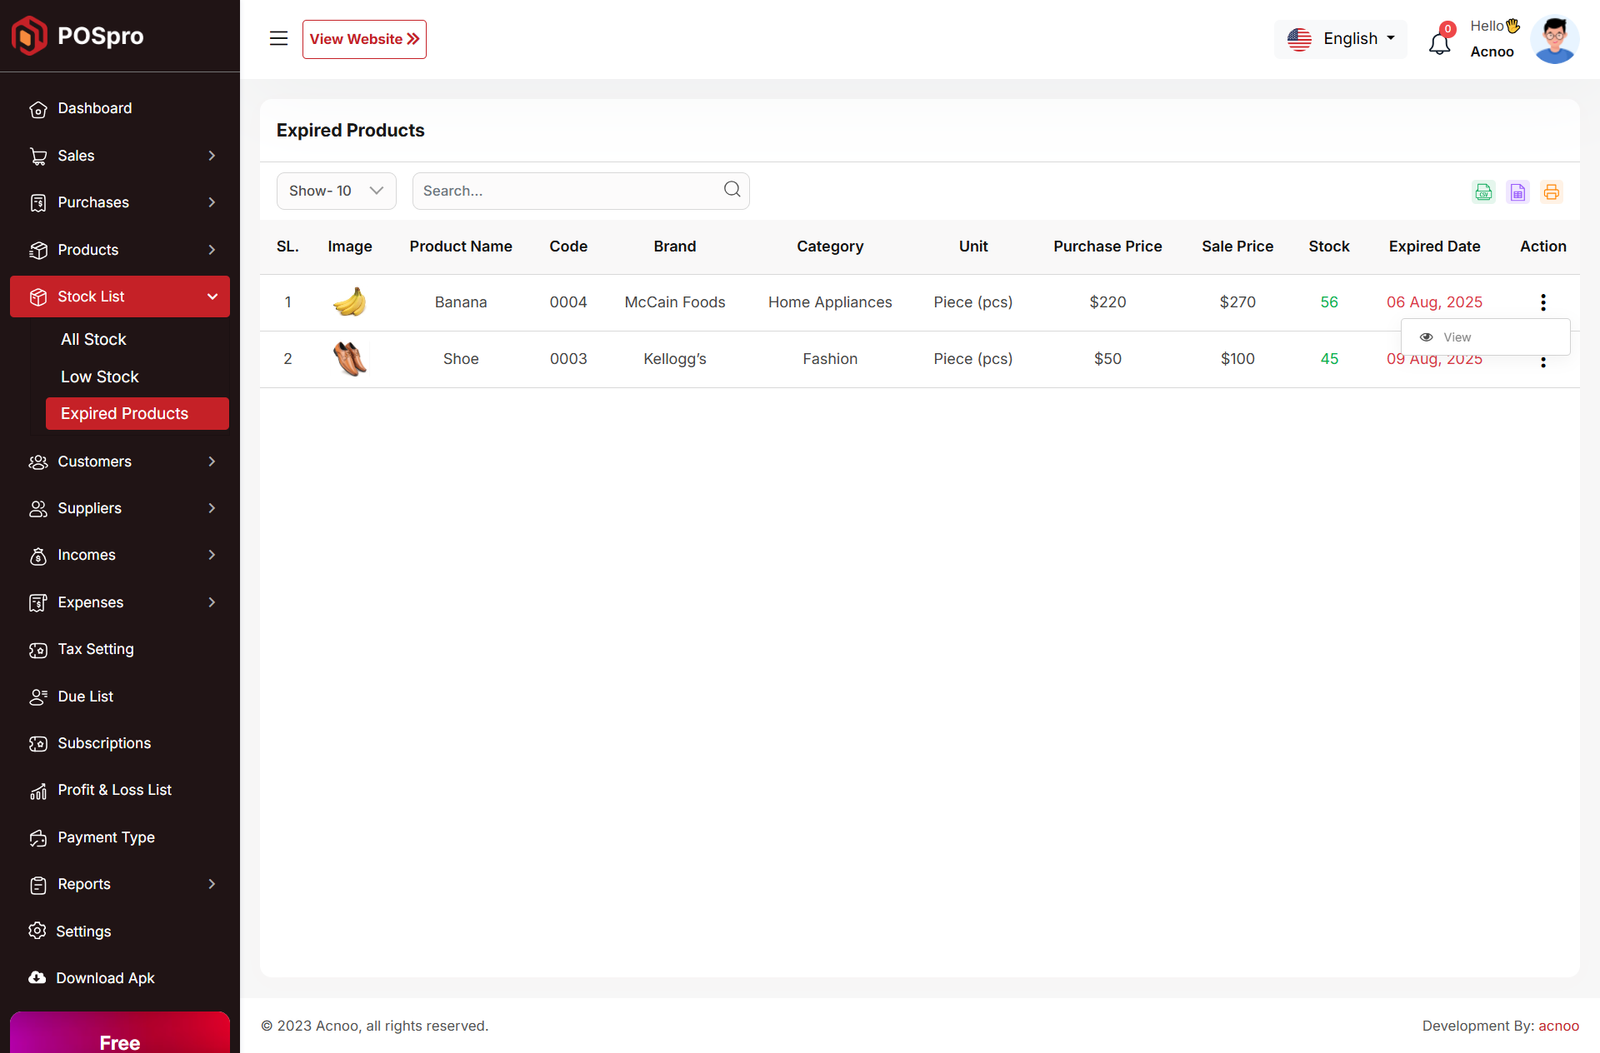Export the table as Excel file
The width and height of the screenshot is (1600, 1053).
click(x=1517, y=192)
